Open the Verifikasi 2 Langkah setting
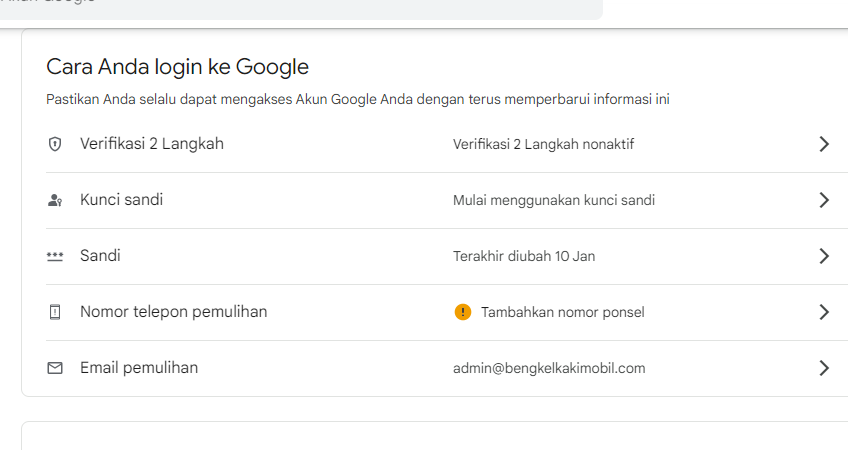Screen dimensions: 848x450 152,144
